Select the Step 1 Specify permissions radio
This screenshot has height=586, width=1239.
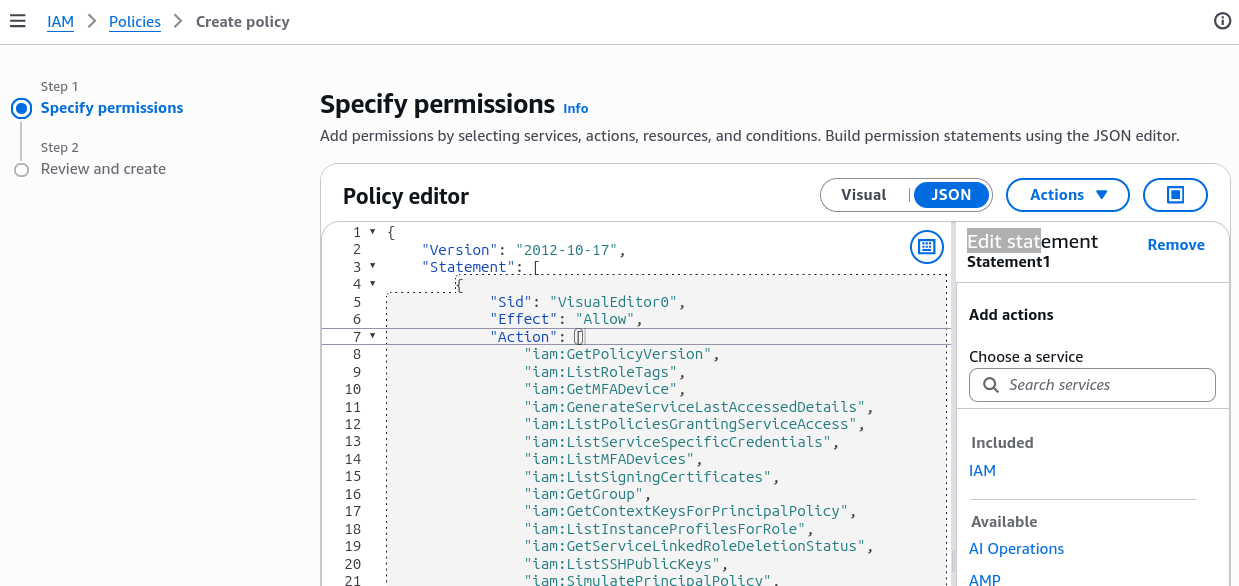coord(22,108)
